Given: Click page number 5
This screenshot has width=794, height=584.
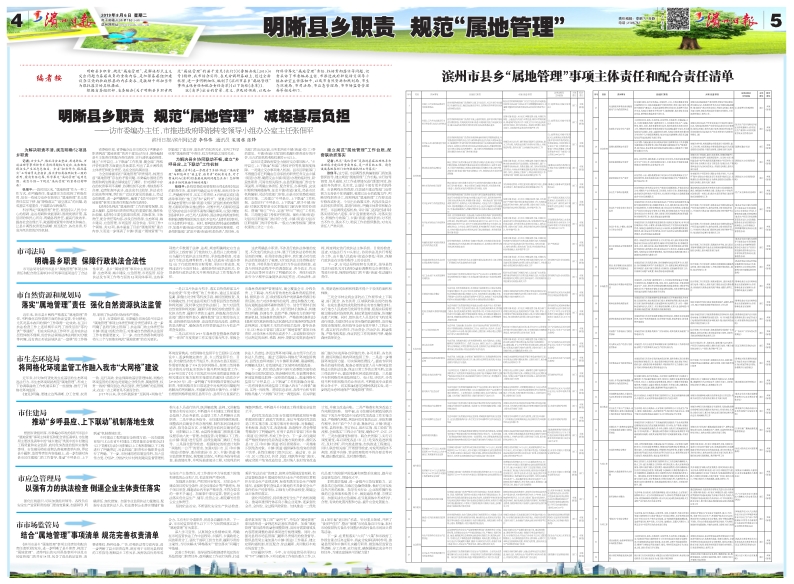Looking at the screenshot, I should pyautogui.click(x=775, y=20).
